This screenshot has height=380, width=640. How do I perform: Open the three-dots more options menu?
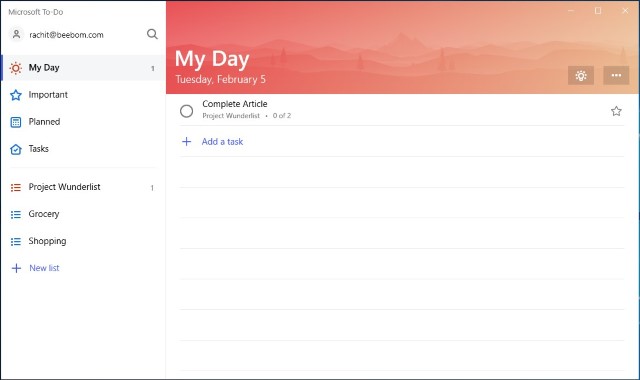click(616, 76)
